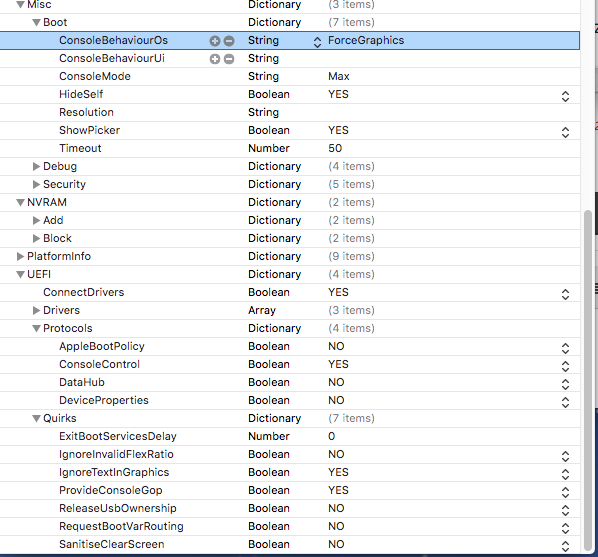
Task: Edit the ConsoleMode value Max
Action: tap(339, 77)
